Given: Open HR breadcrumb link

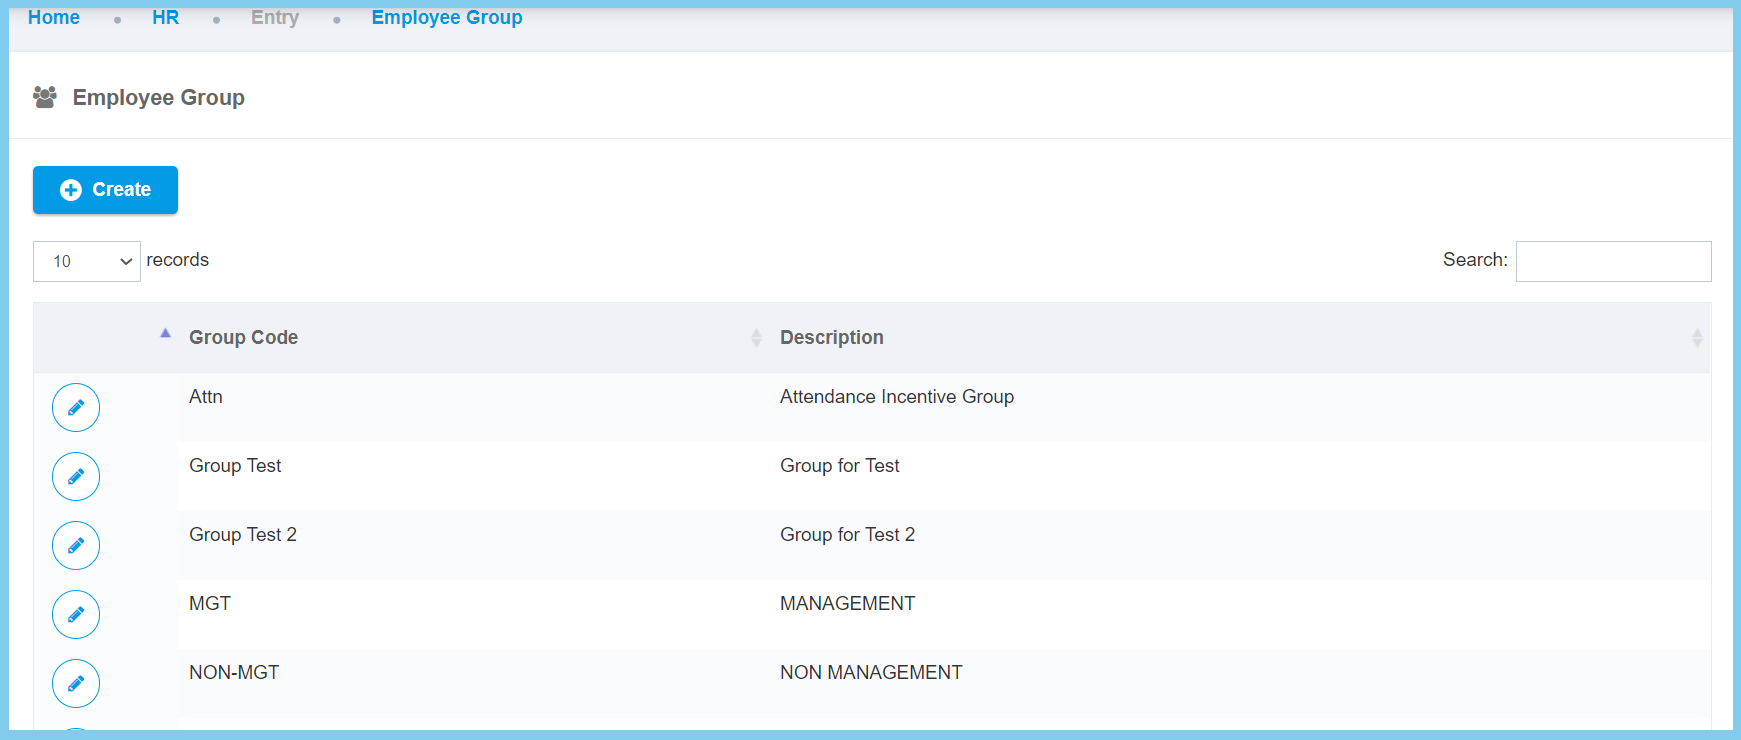Looking at the screenshot, I should pyautogui.click(x=165, y=18).
